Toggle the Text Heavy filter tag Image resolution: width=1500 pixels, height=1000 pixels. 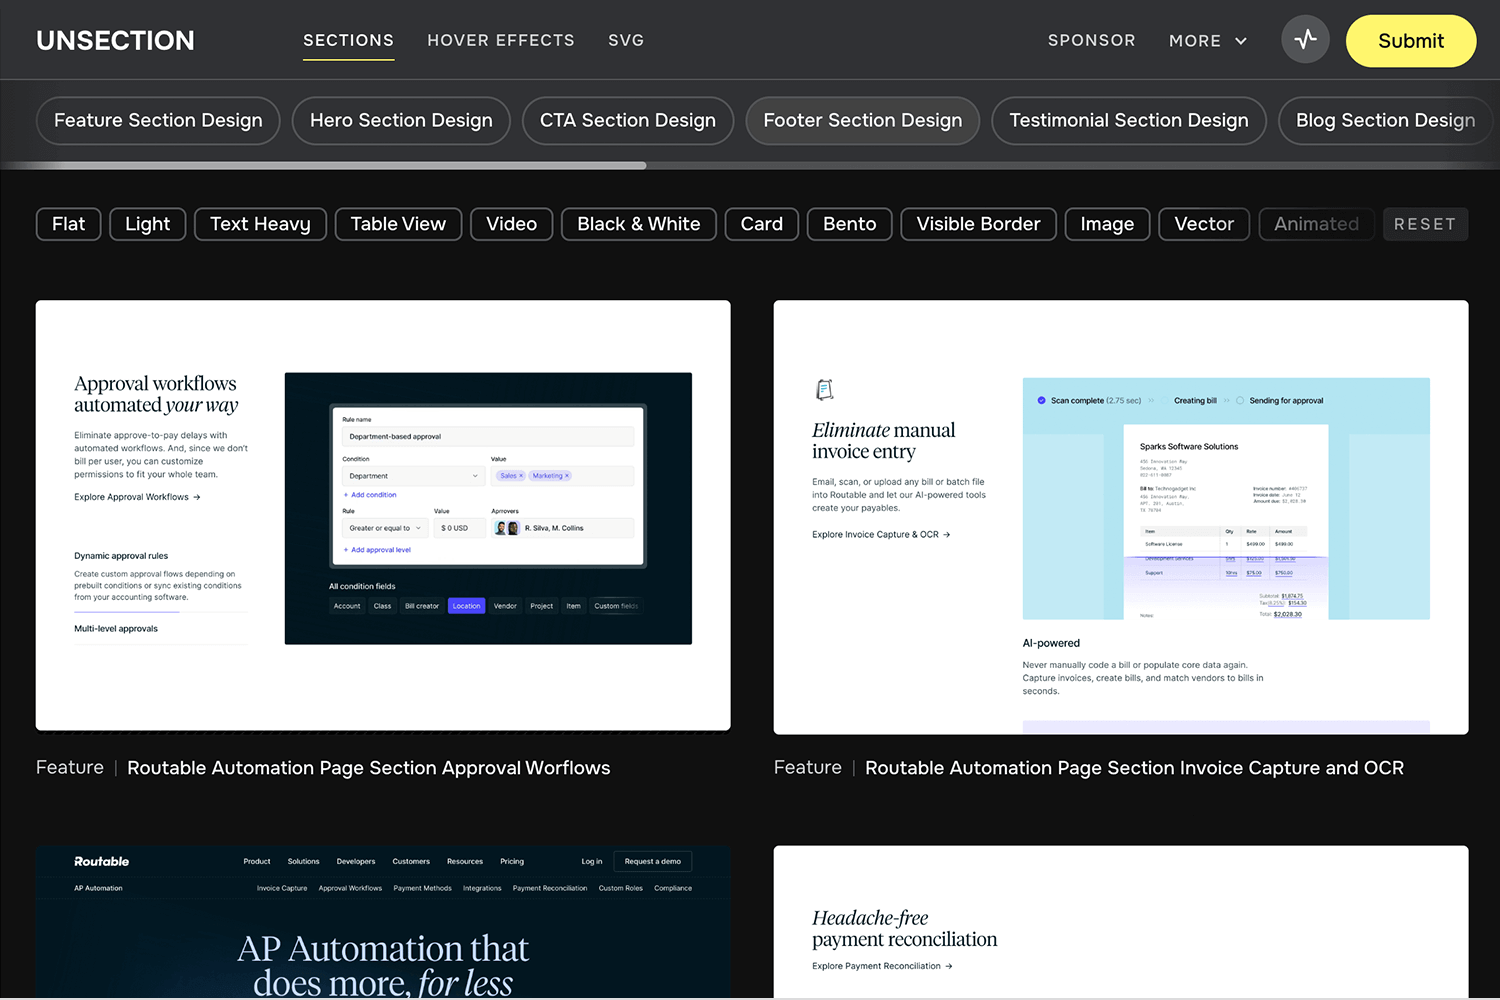point(260,224)
